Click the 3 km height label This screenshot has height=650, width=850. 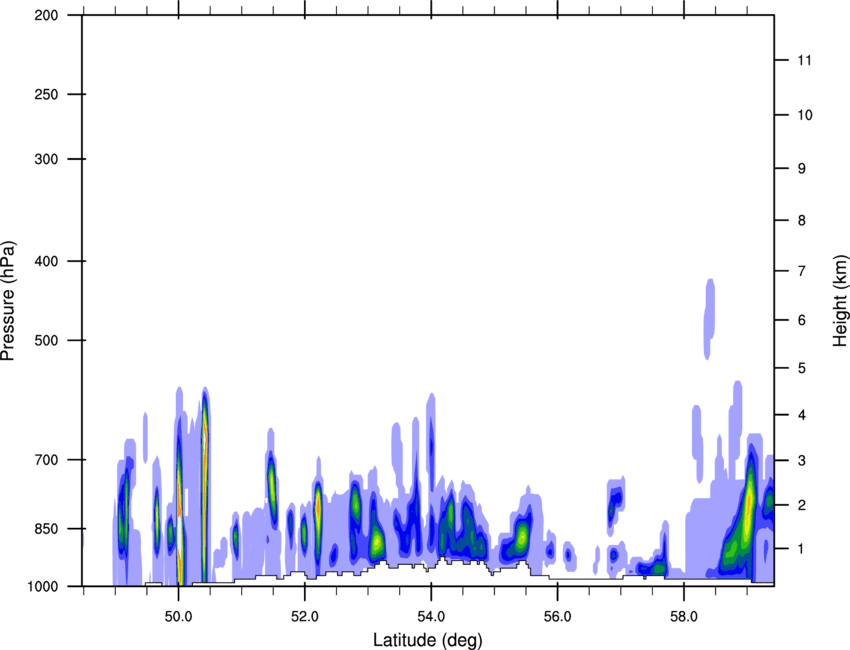[802, 461]
